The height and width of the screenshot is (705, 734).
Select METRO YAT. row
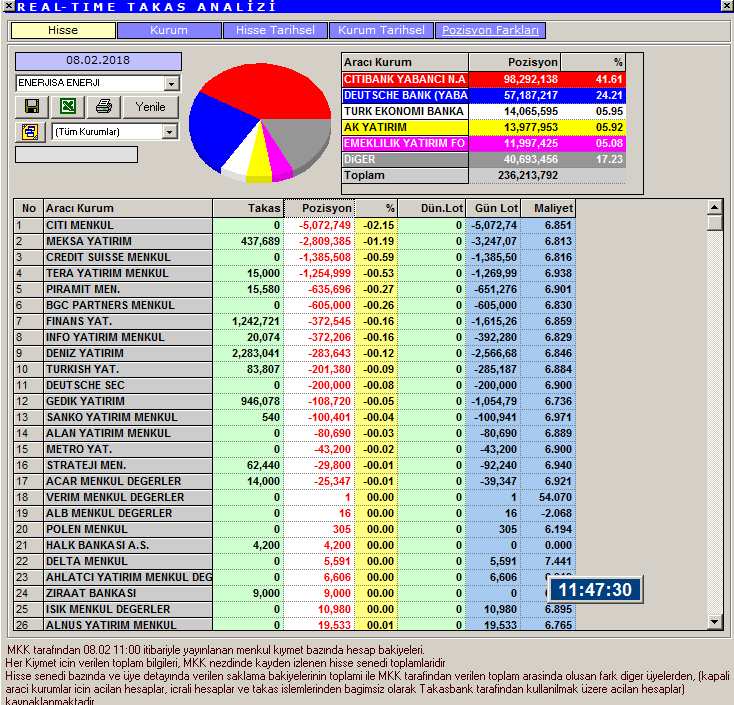tap(295, 449)
